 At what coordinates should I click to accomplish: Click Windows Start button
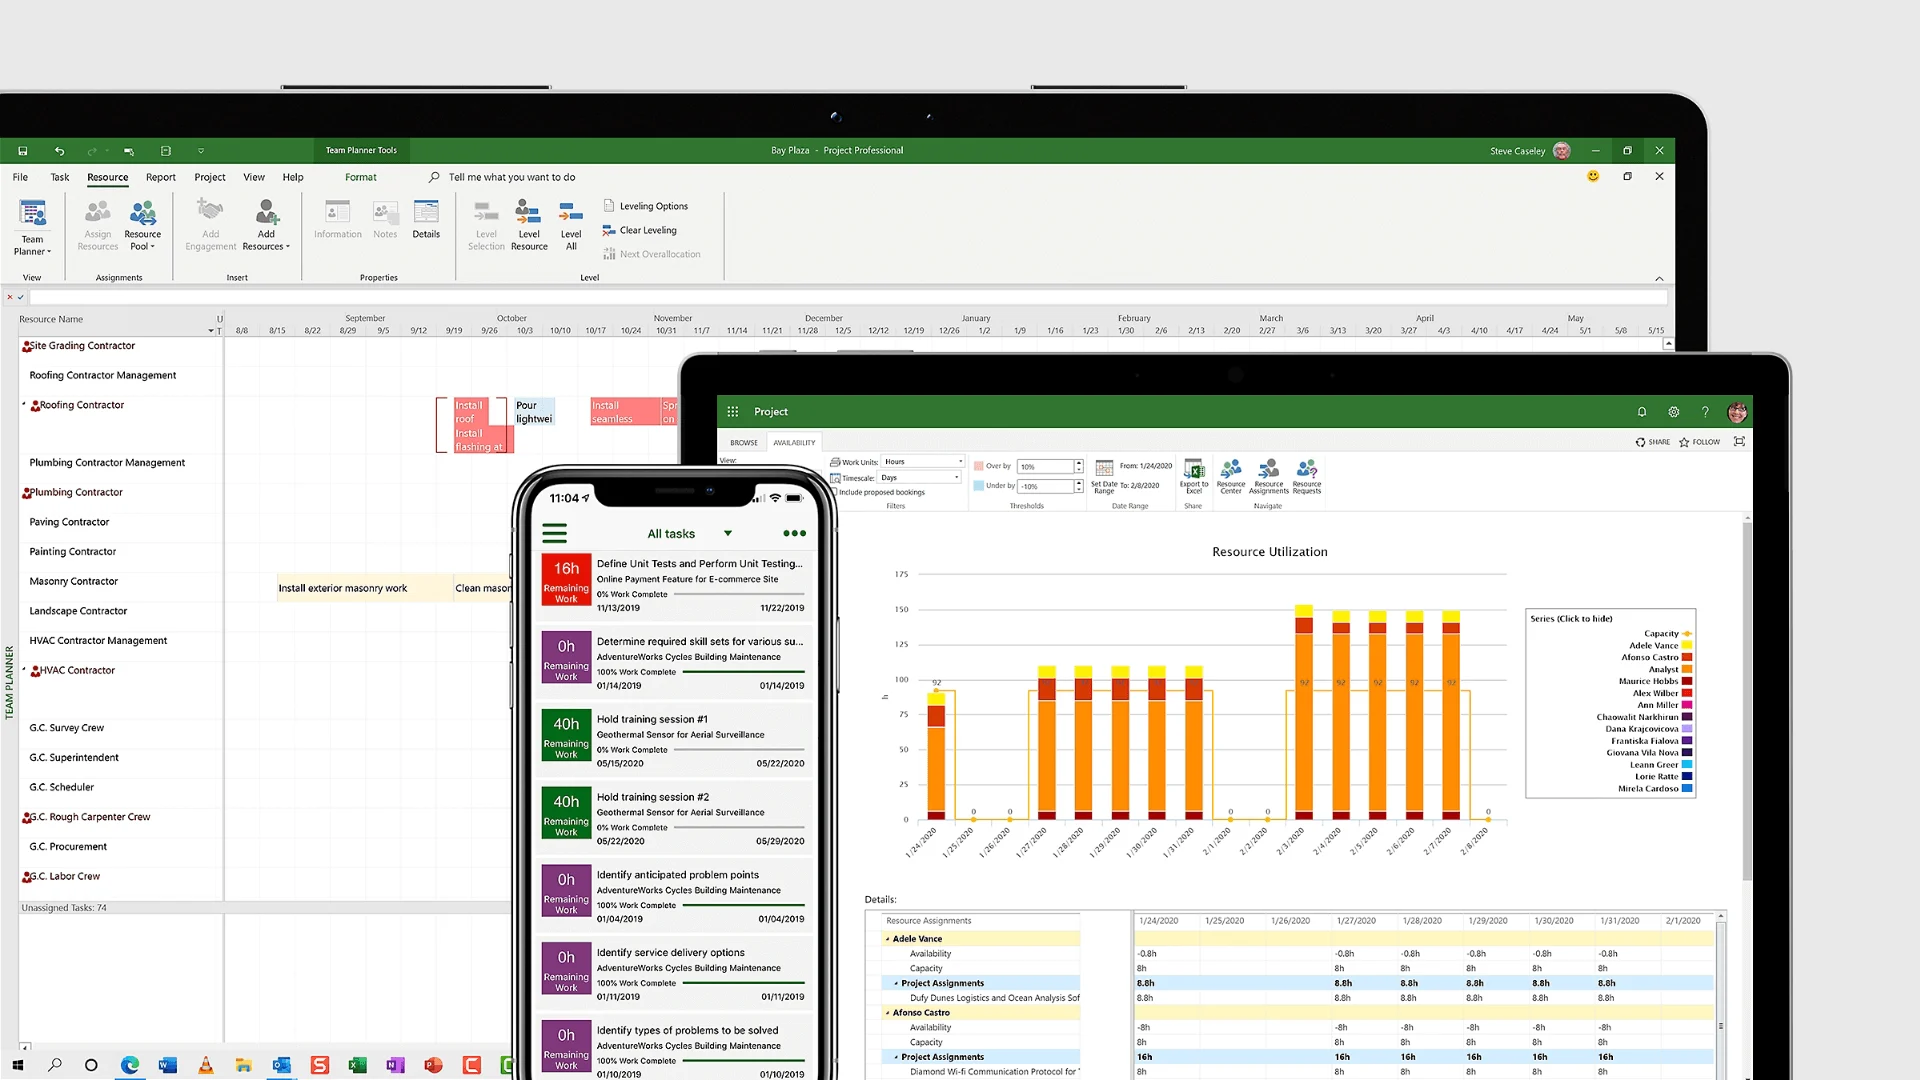tap(17, 1065)
